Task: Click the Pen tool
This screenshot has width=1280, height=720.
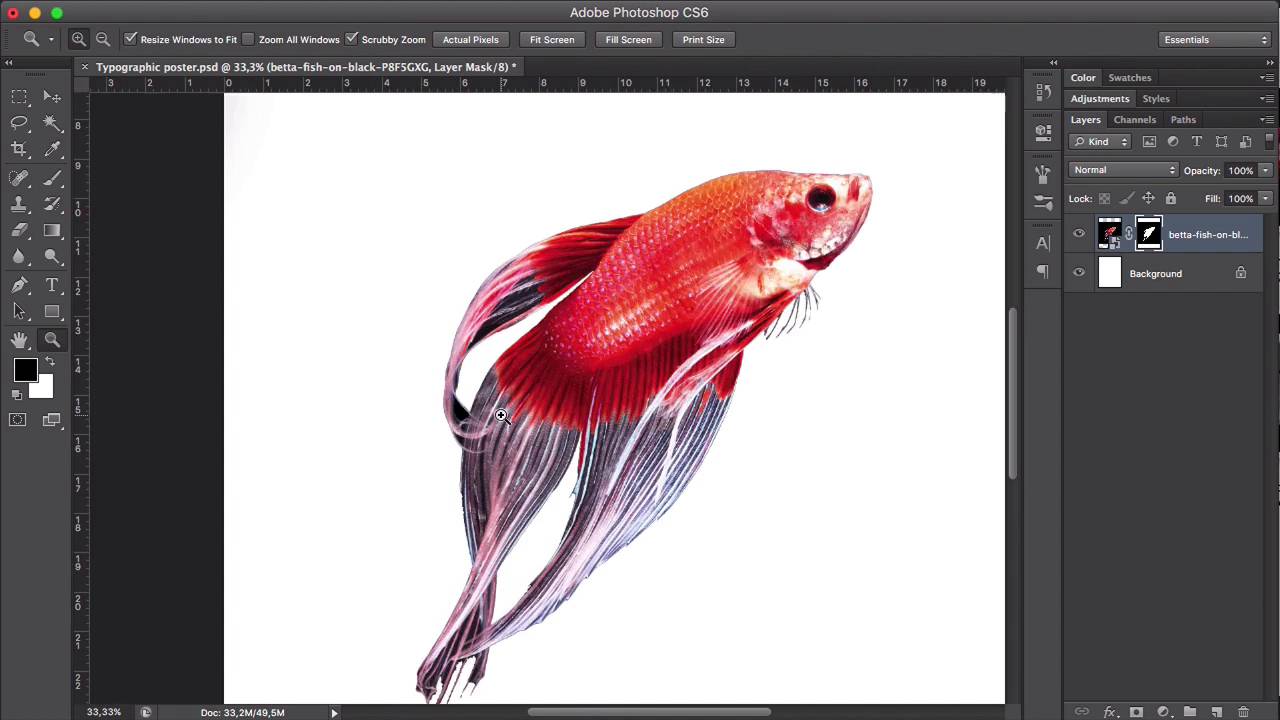Action: coord(19,285)
